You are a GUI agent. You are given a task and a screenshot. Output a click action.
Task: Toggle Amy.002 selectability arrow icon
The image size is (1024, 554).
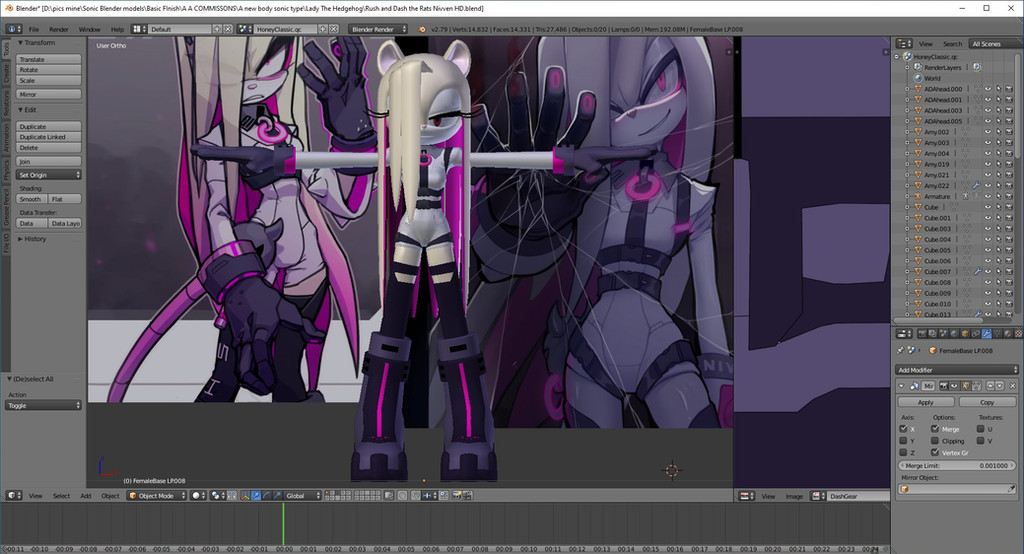(999, 132)
